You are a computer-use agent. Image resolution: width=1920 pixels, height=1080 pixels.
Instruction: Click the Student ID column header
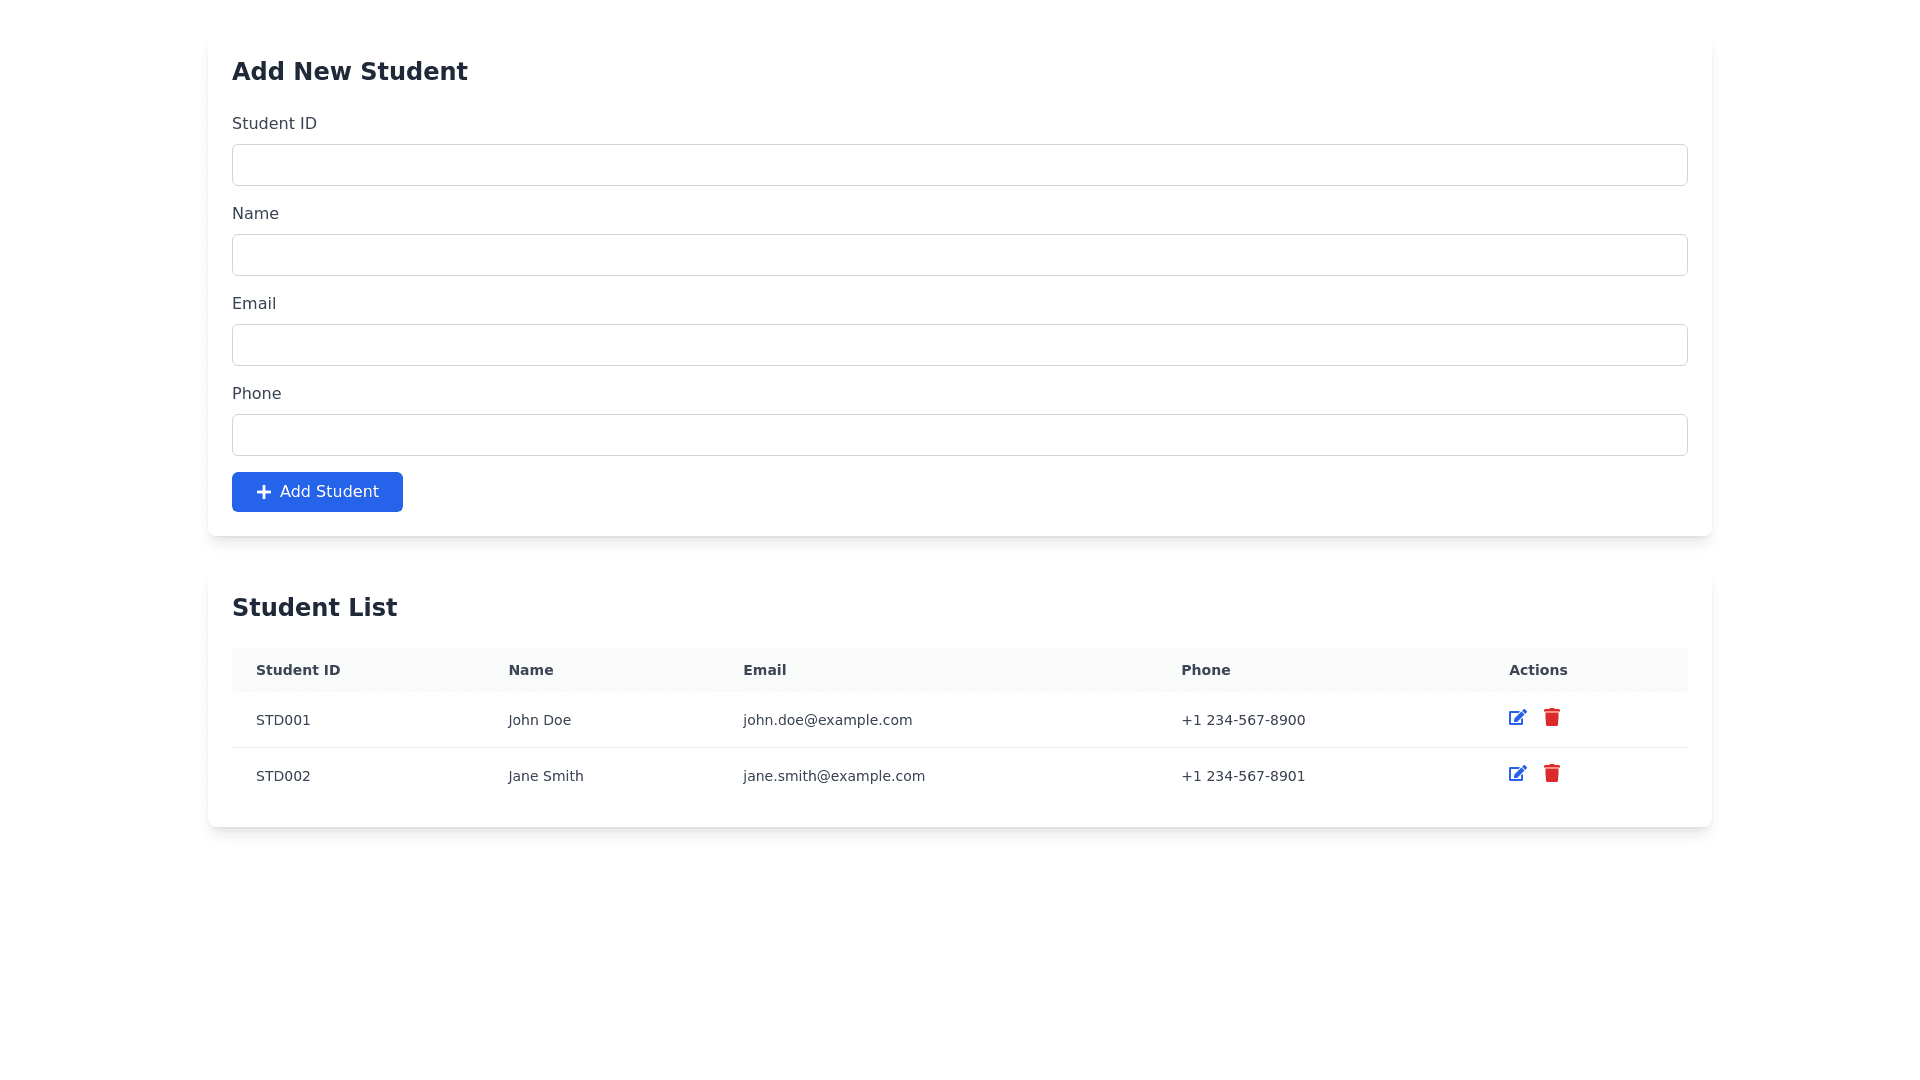[298, 670]
